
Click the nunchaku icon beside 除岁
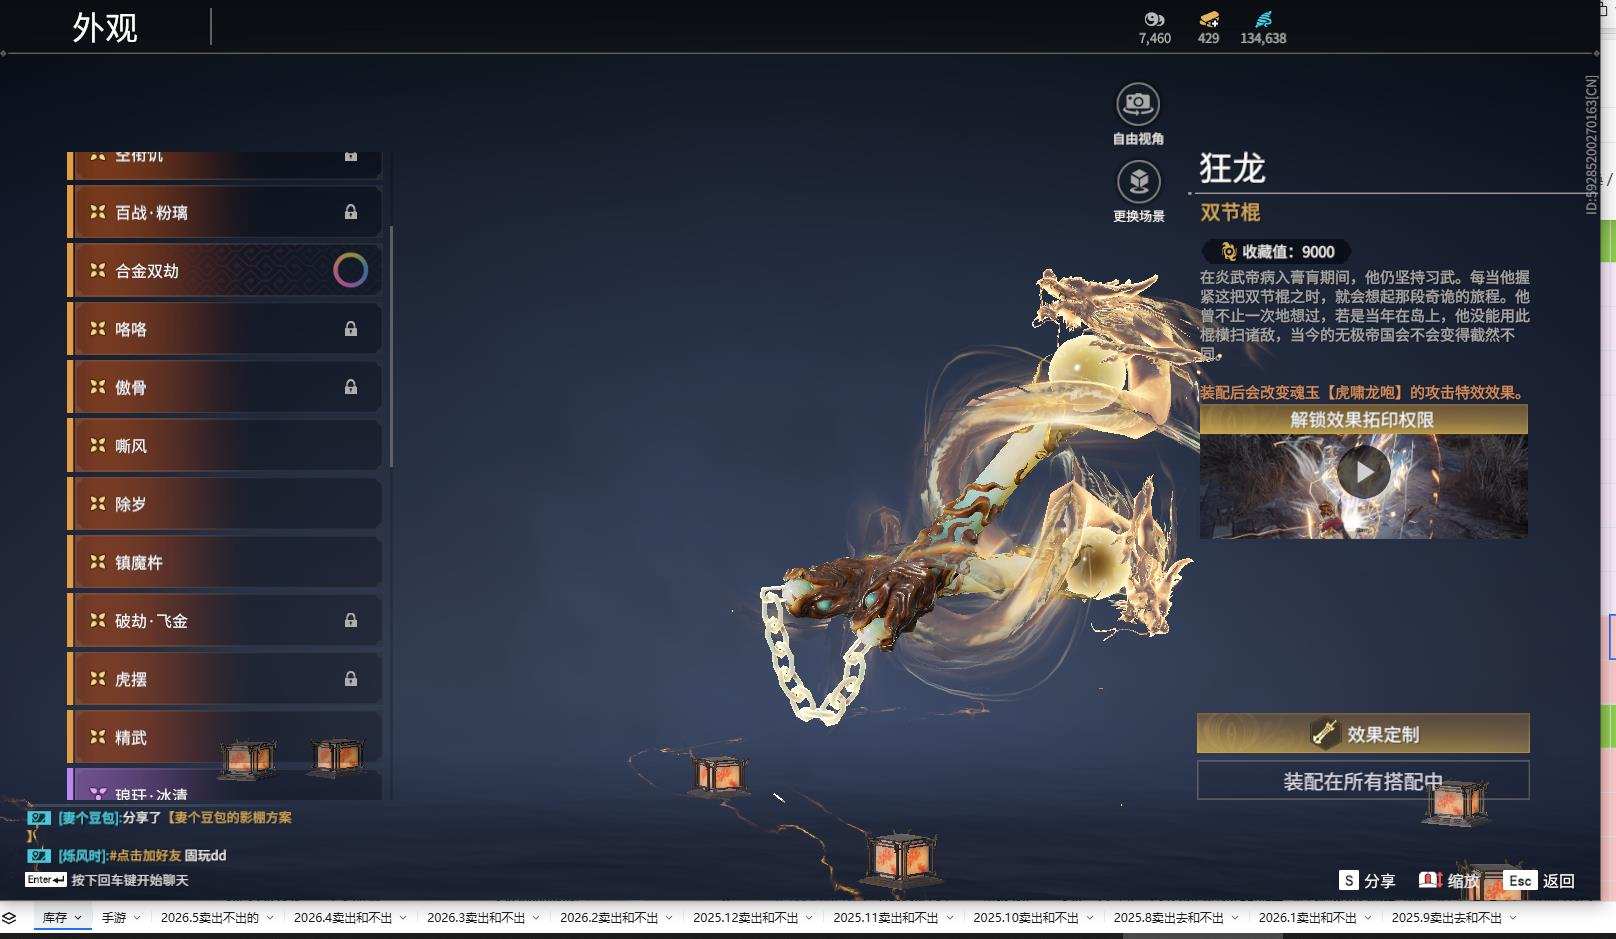98,503
